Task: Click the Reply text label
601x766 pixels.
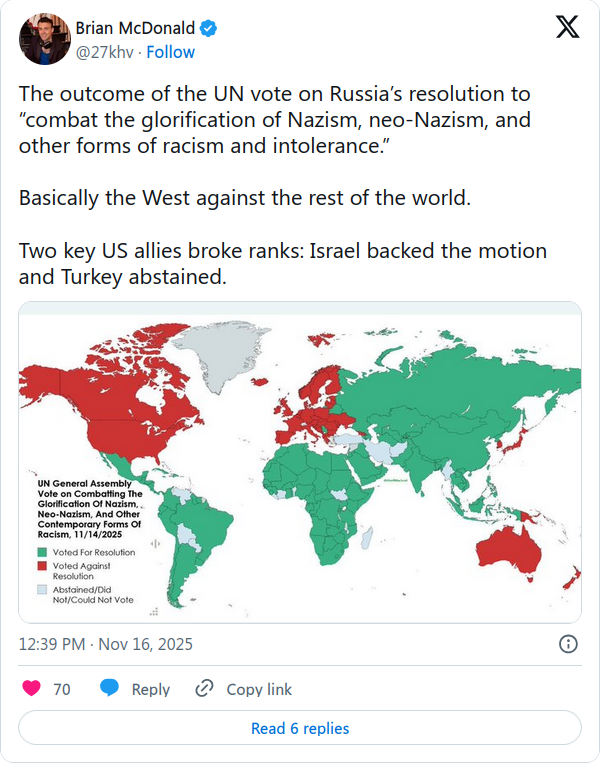Action: click(151, 689)
